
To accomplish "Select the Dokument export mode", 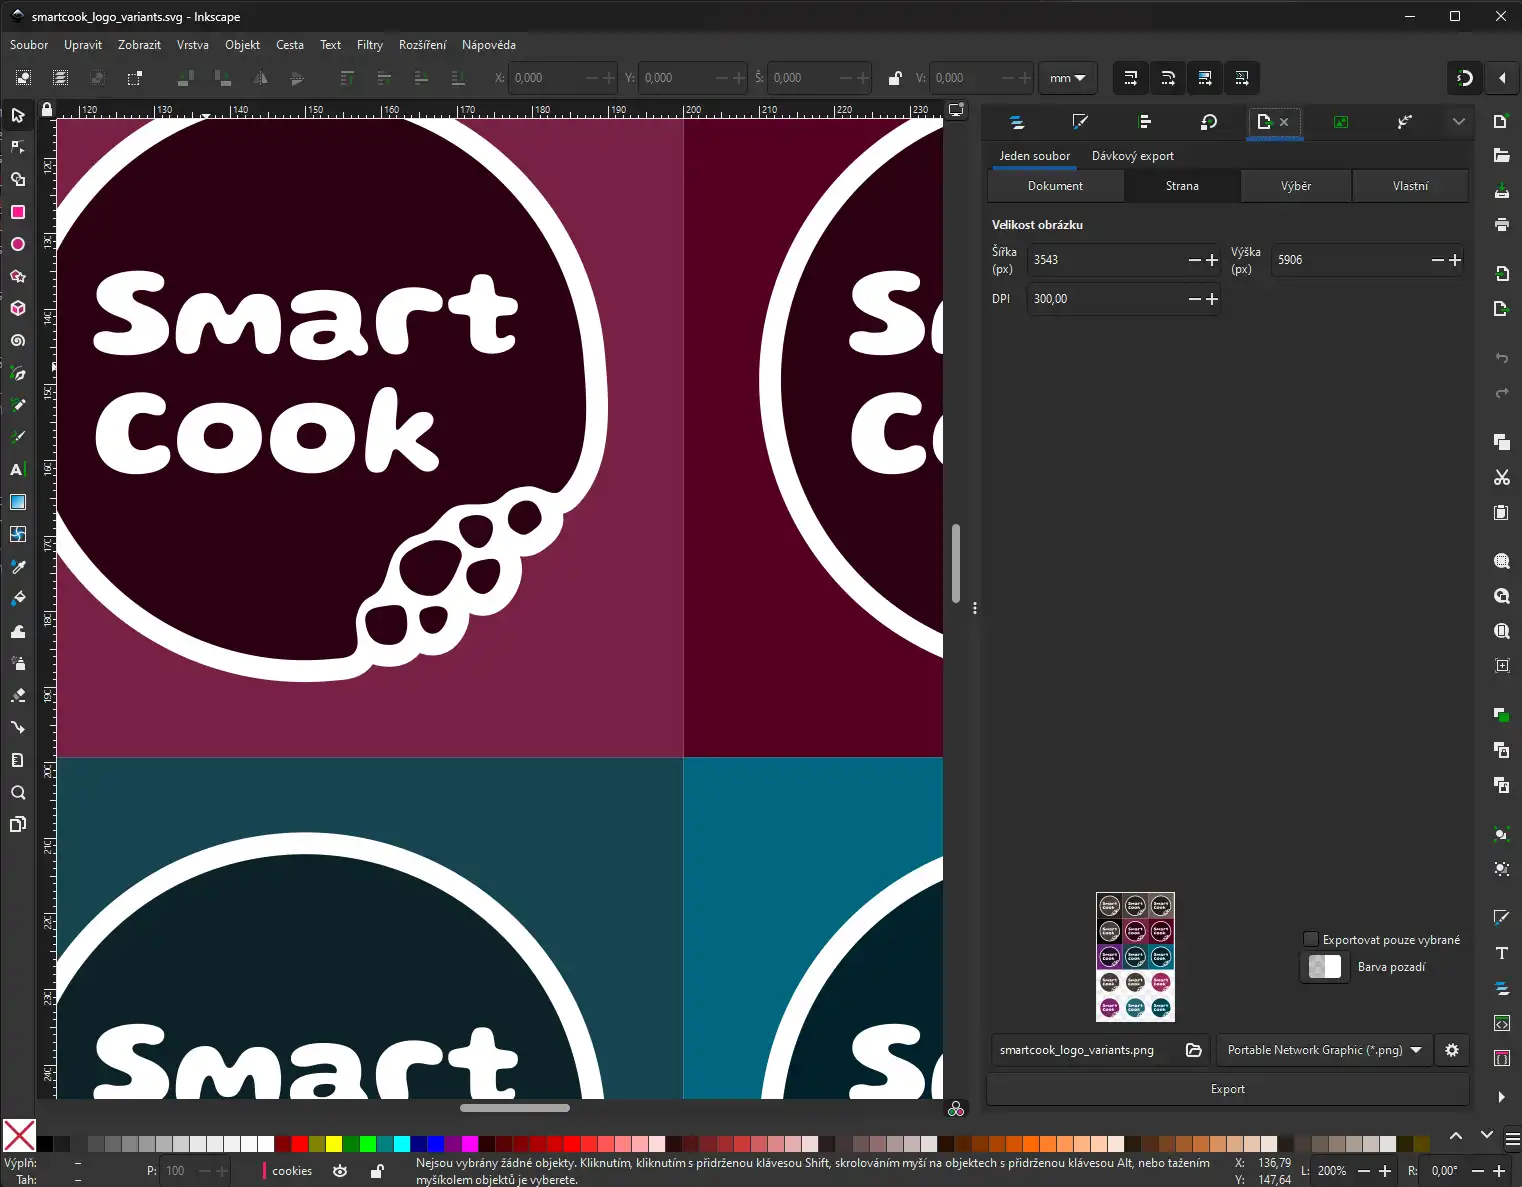I will (x=1055, y=186).
